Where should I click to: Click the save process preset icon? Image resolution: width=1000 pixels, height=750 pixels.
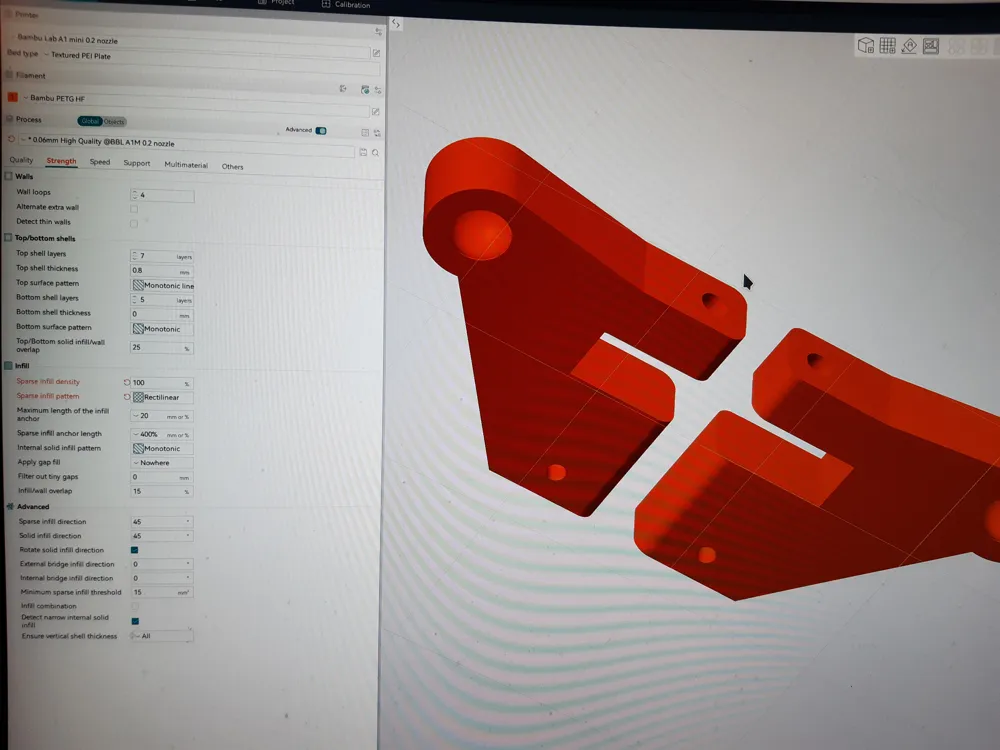[x=363, y=152]
